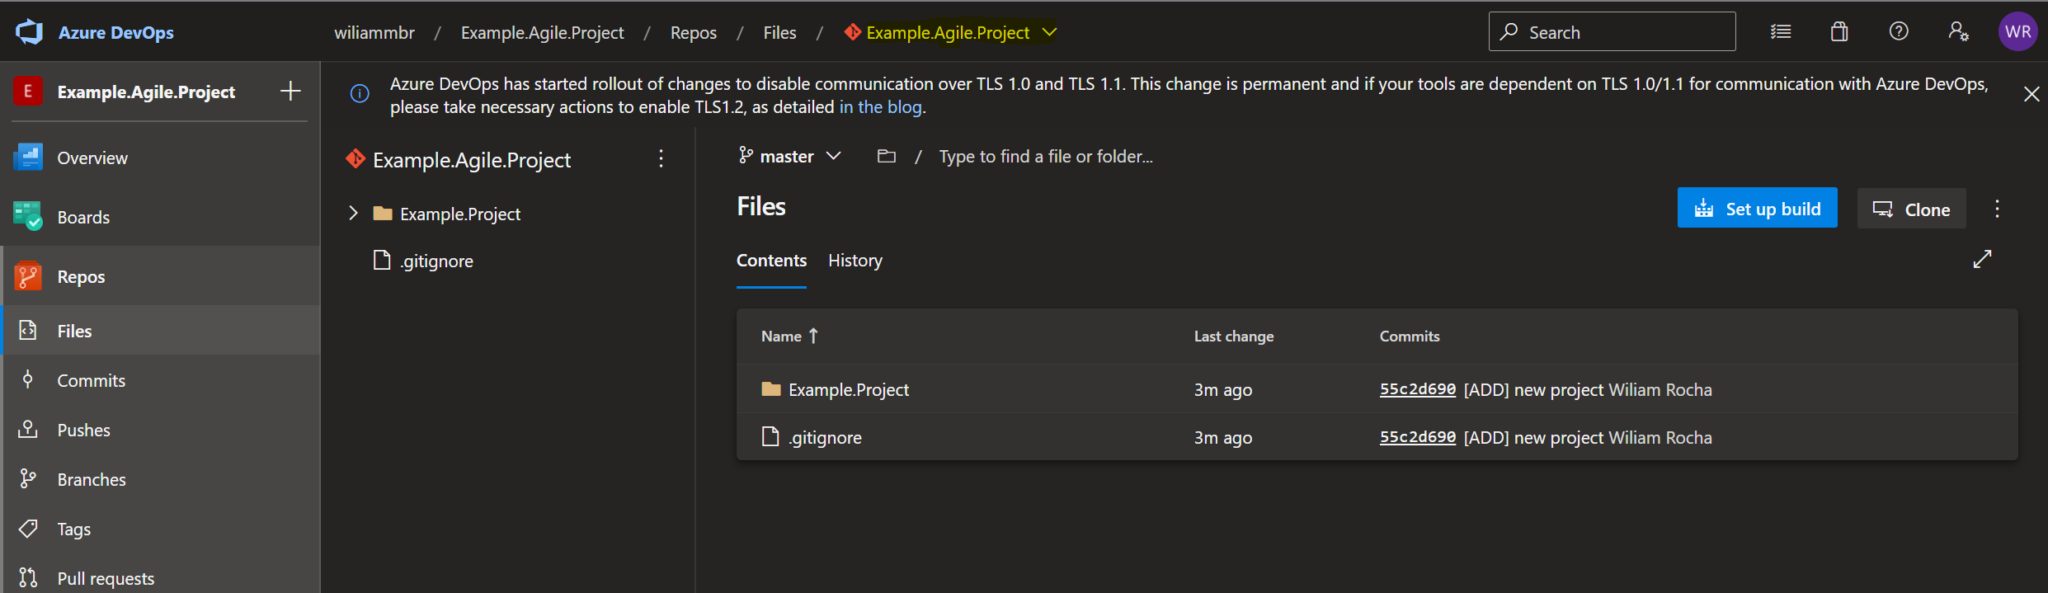Click the Commits column header
The image size is (2048, 593).
click(1409, 336)
